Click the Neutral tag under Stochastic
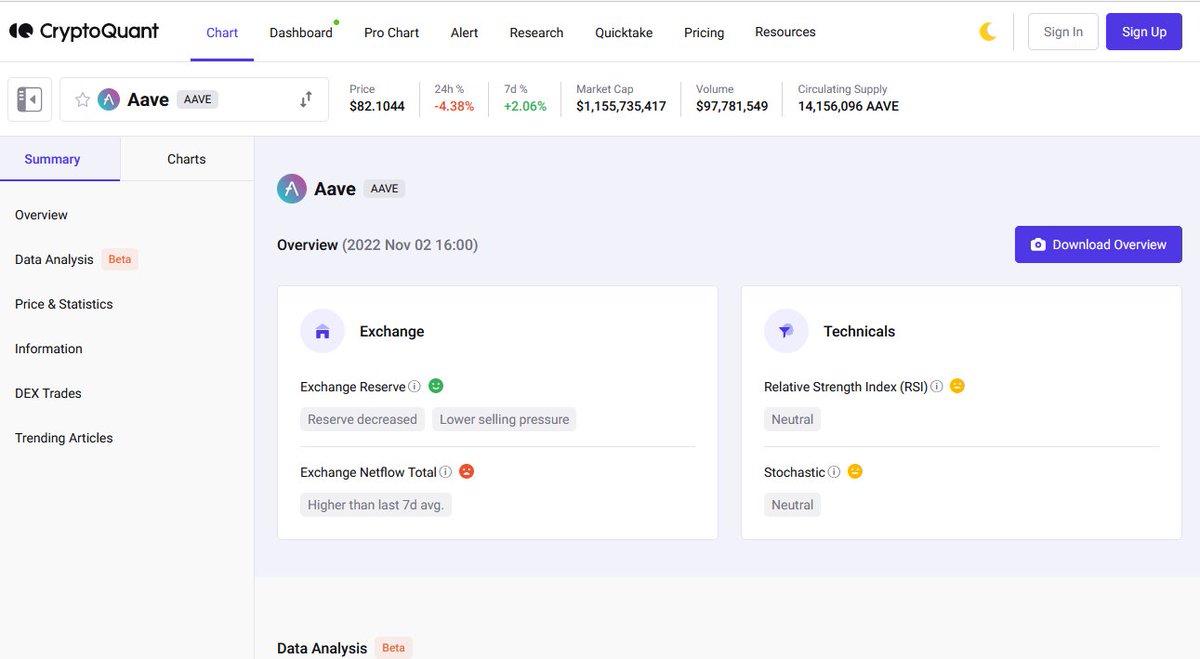Image resolution: width=1200 pixels, height=659 pixels. [x=793, y=505]
